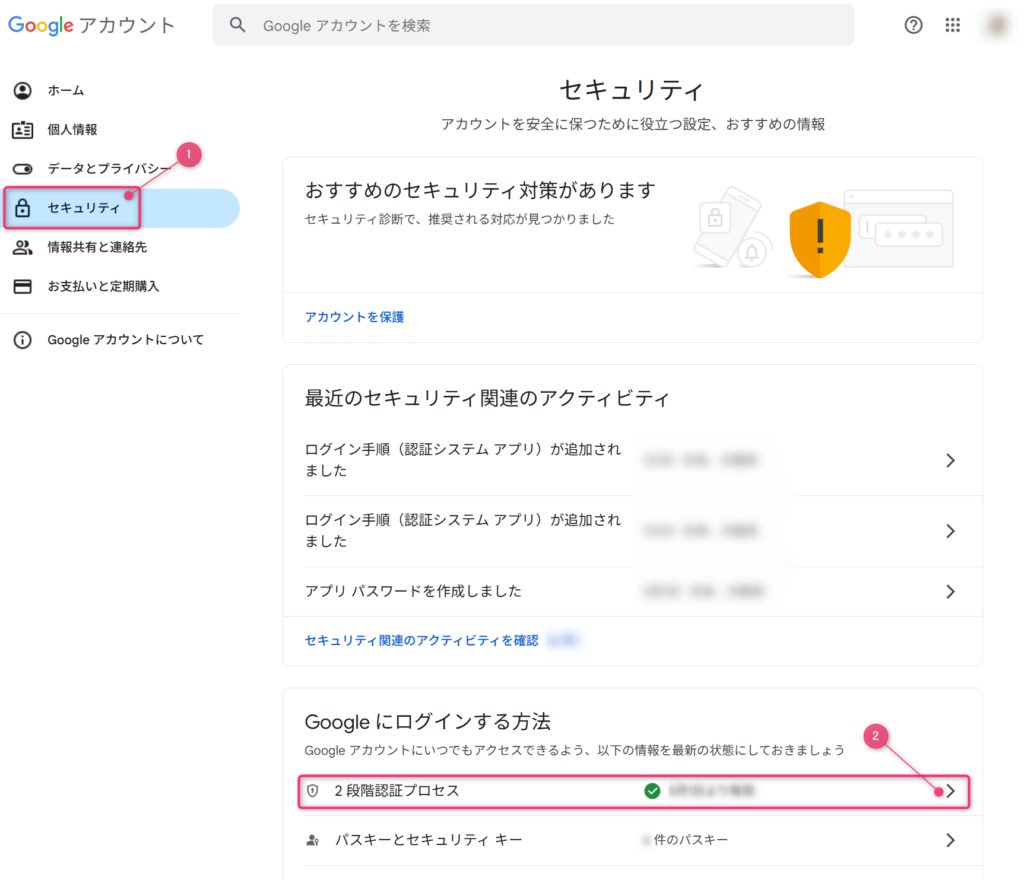The image size is (1024, 880).
Task: Select 個人情報 in the sidebar
Action: 72,130
